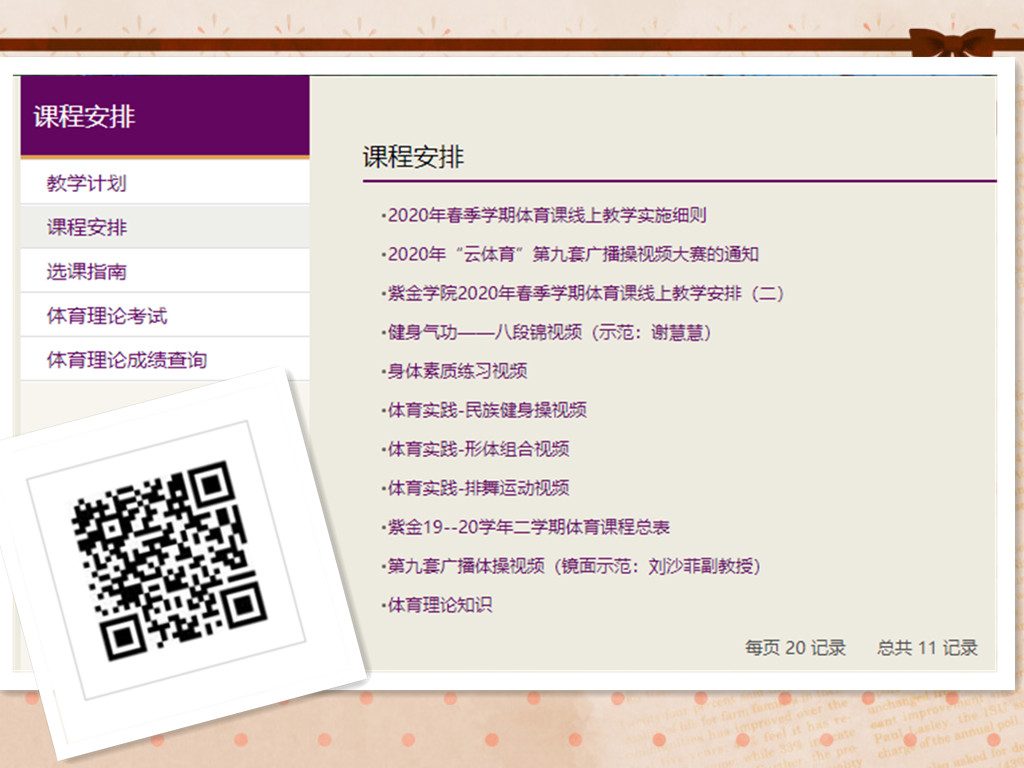Open 体育实践-形体组合视频 link
The image size is (1024, 768).
click(478, 449)
